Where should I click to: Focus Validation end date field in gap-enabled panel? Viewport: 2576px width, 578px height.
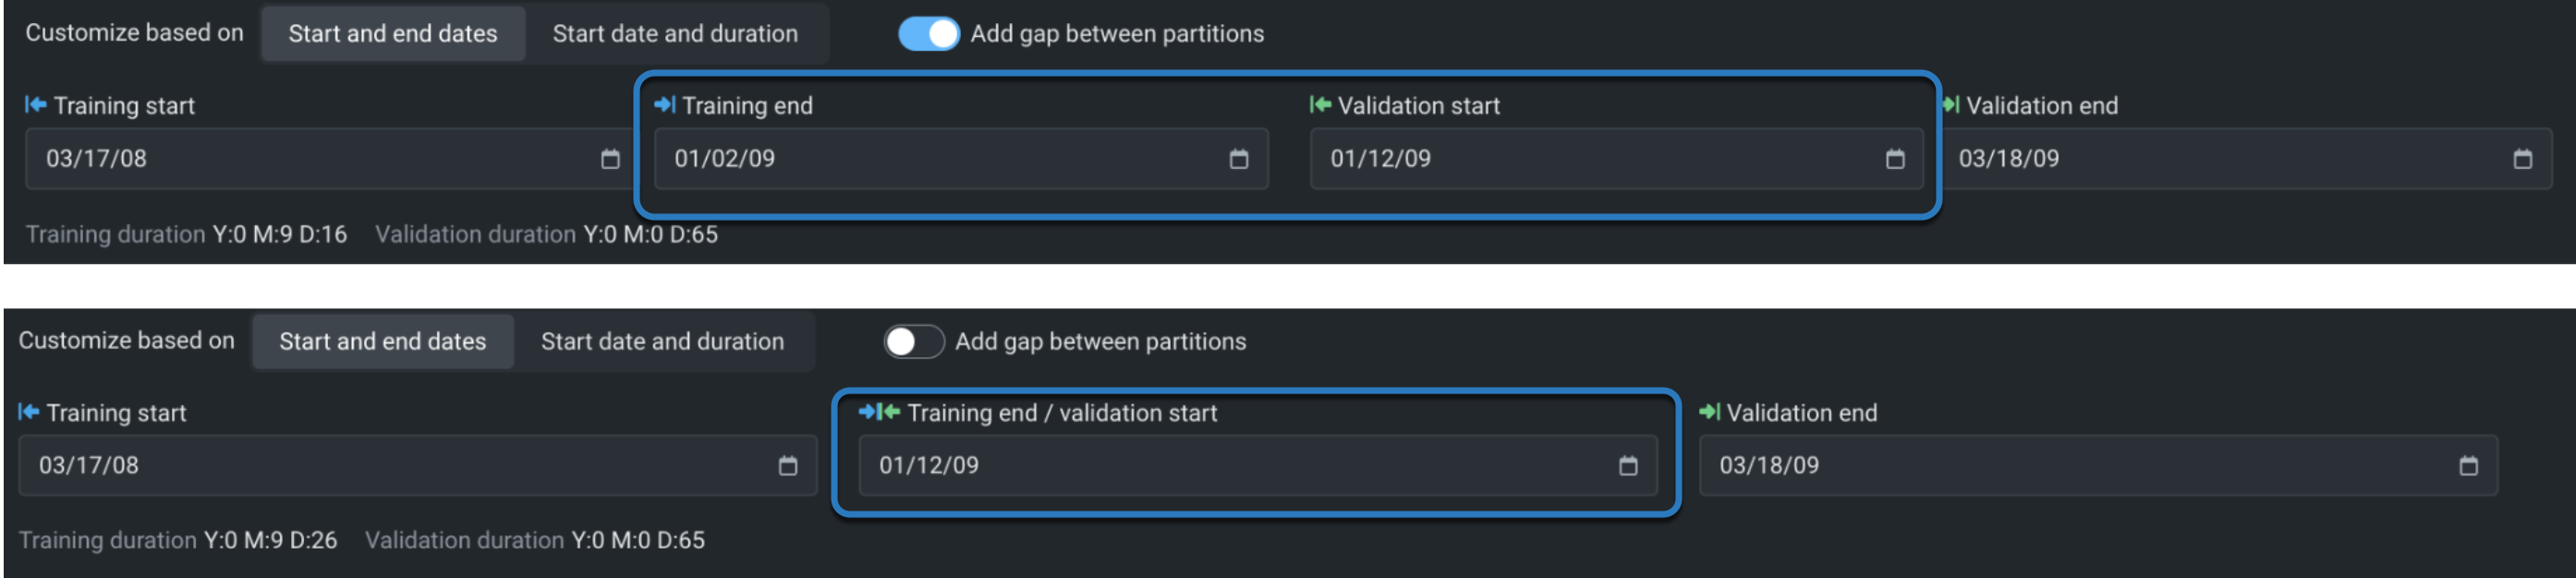pyautogui.click(x=2220, y=159)
